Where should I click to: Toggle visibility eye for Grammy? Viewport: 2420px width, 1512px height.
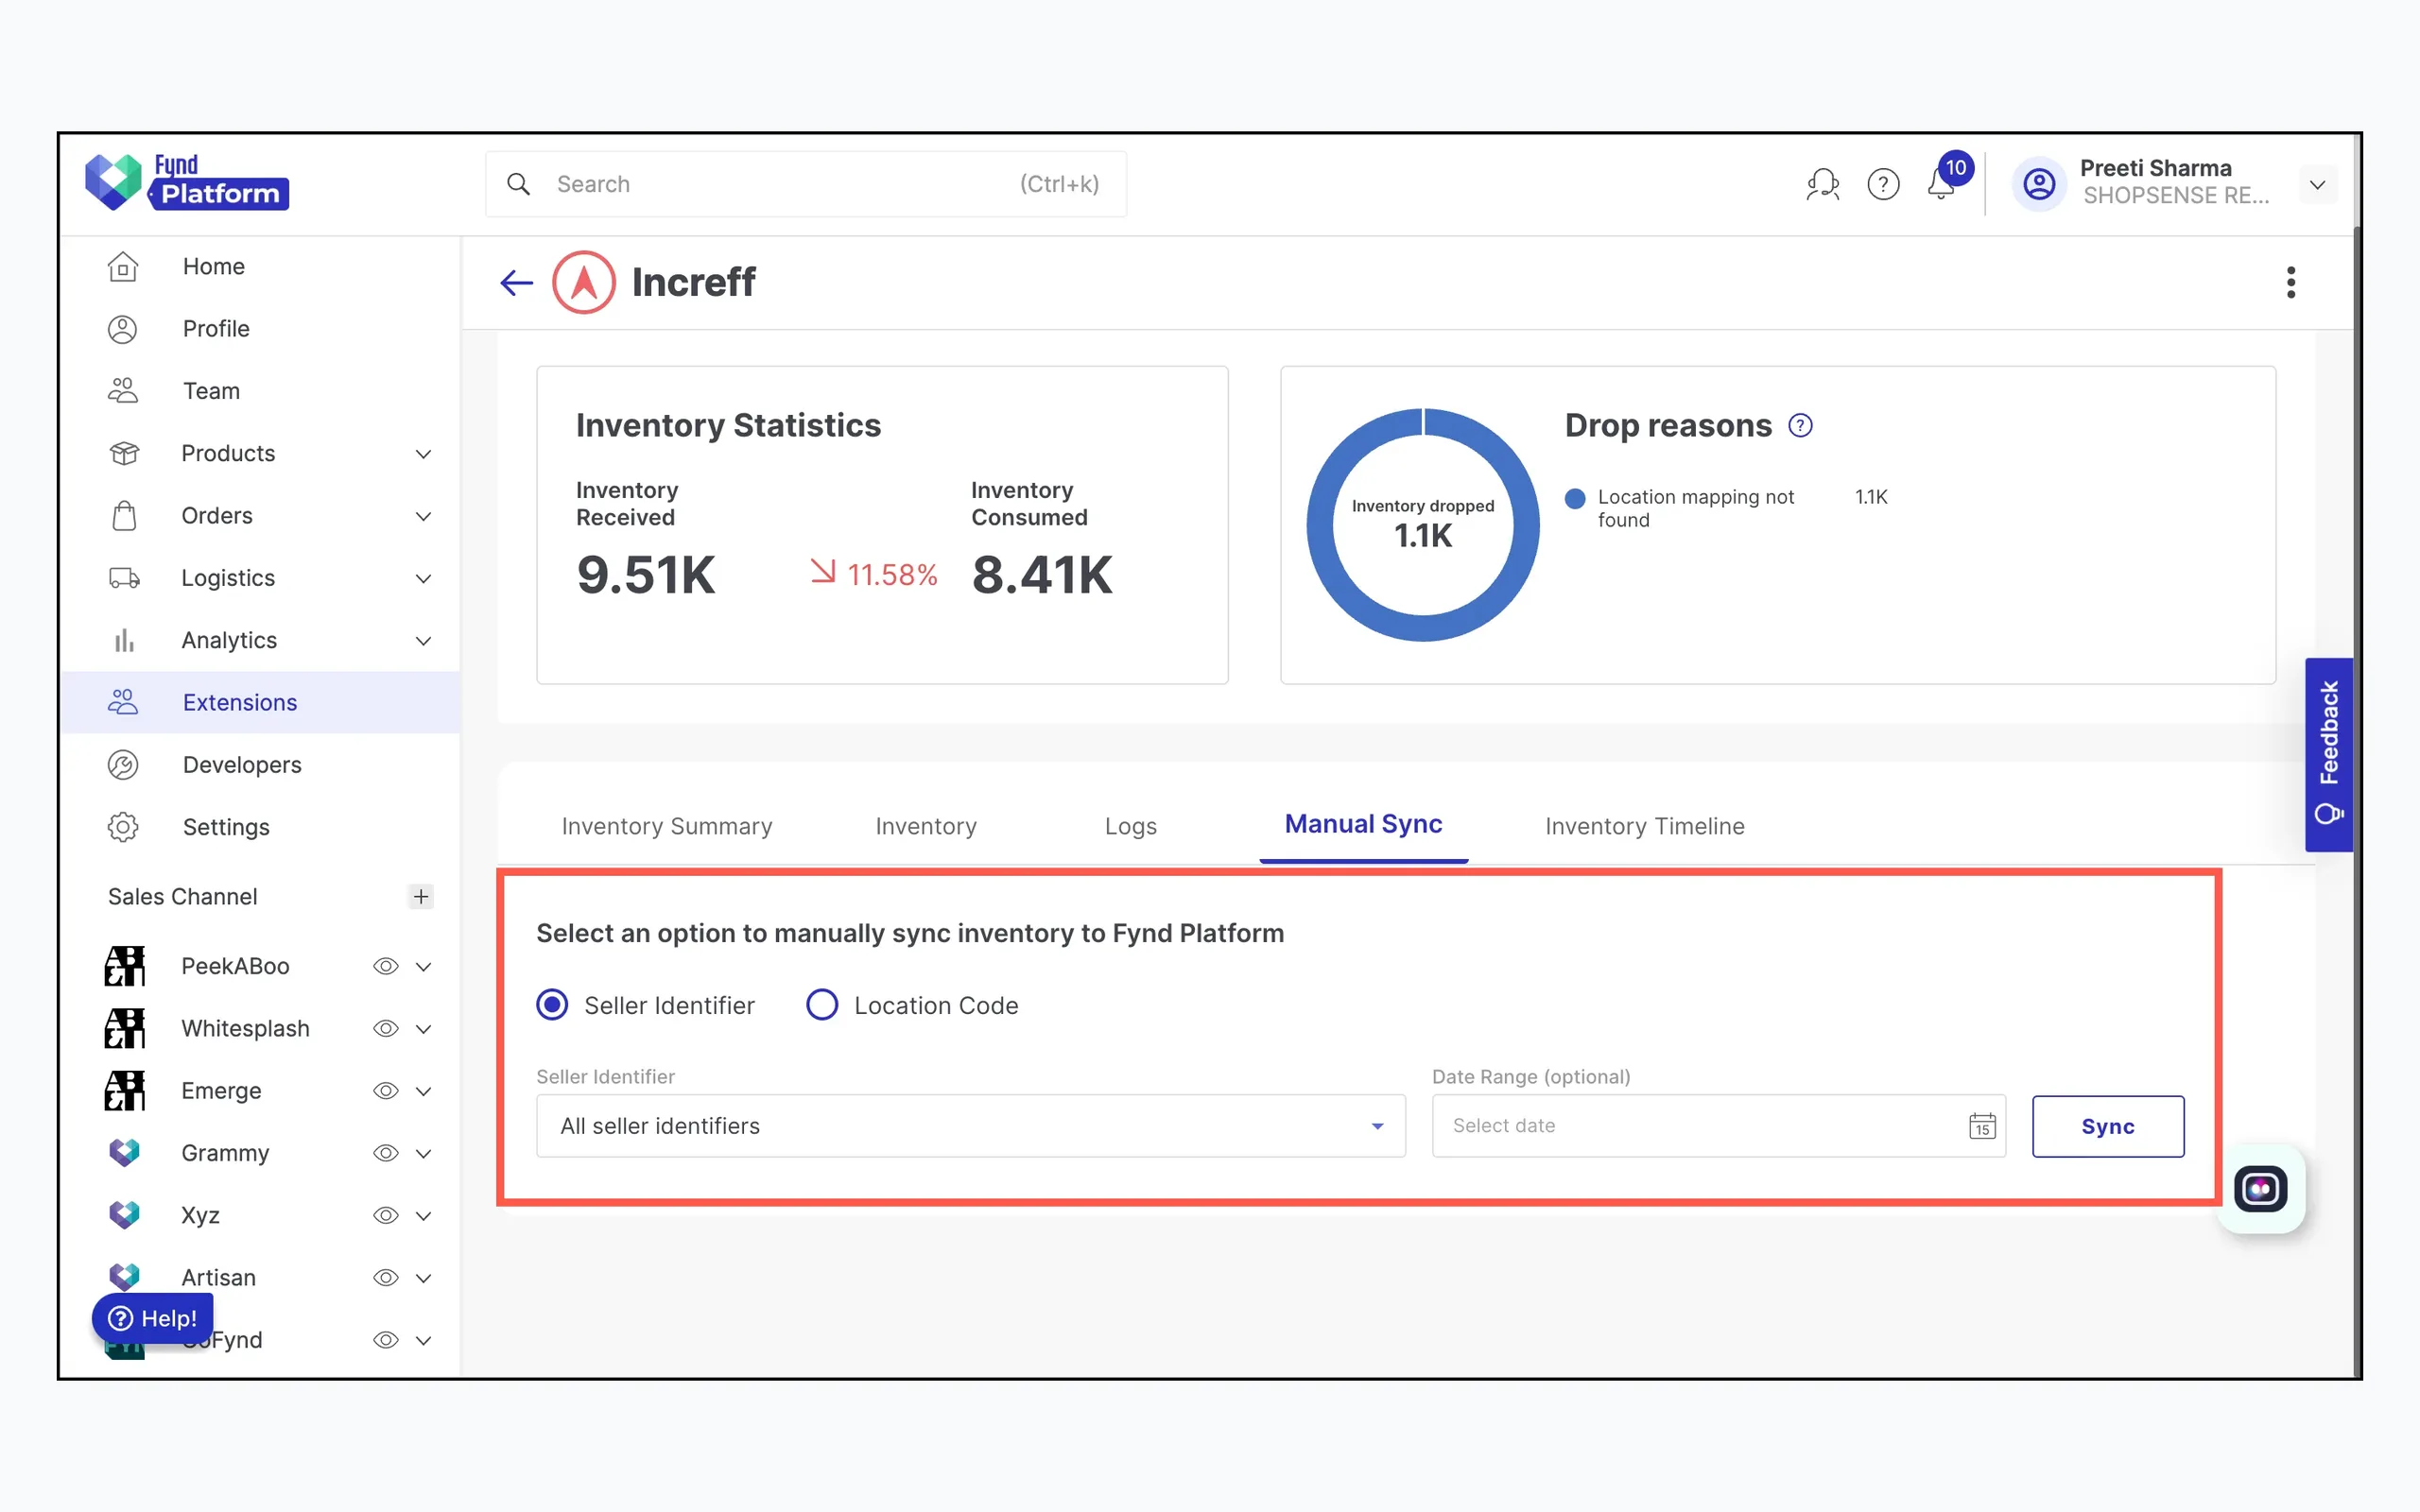coord(386,1153)
